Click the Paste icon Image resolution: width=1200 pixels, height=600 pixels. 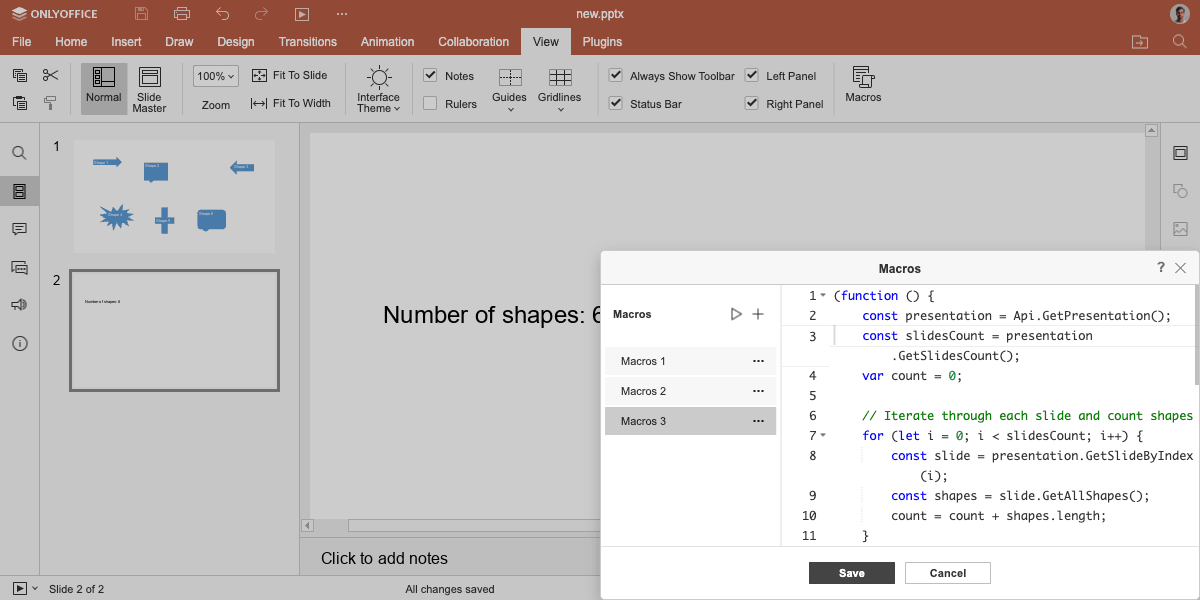(x=20, y=102)
